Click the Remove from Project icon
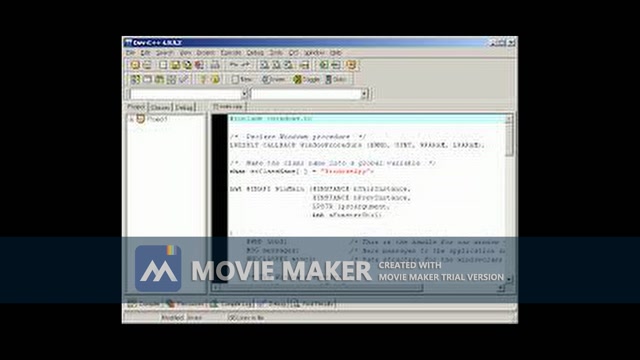Viewport: 640px width, 360px height. 336,65
